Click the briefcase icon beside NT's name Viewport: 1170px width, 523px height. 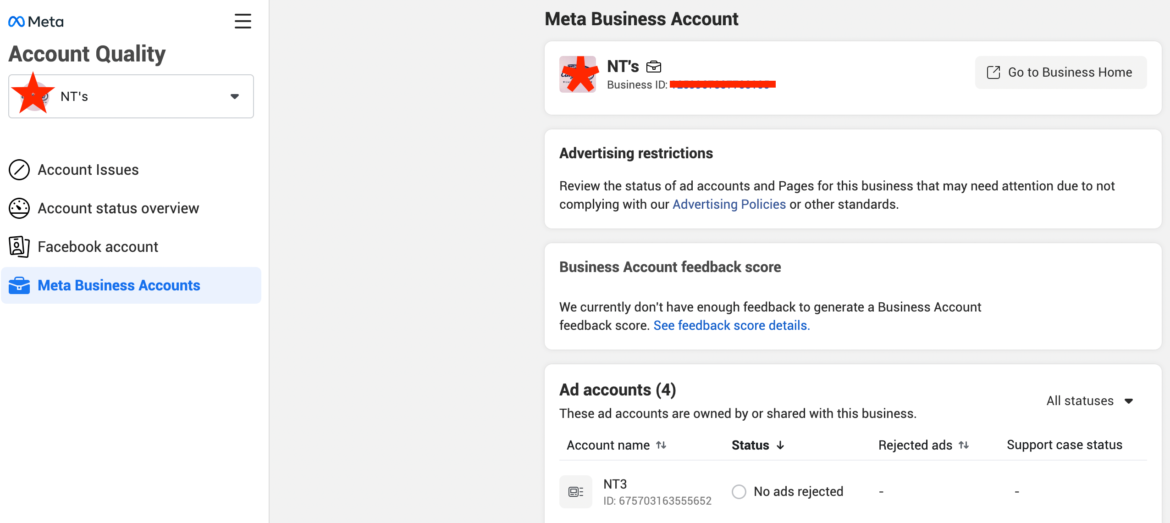pyautogui.click(x=654, y=67)
